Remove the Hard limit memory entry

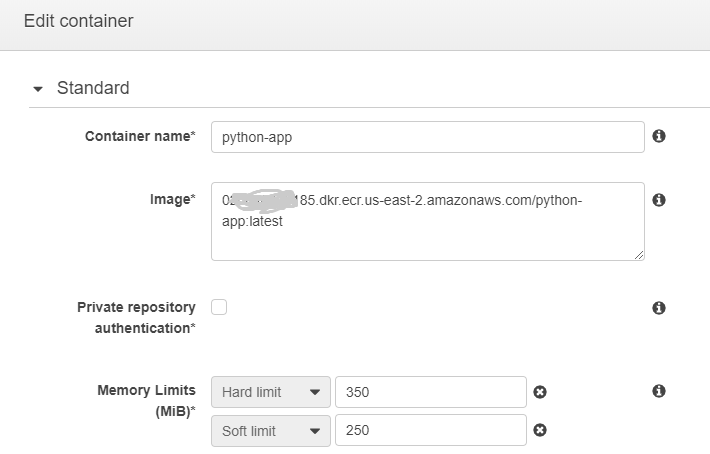coord(540,392)
